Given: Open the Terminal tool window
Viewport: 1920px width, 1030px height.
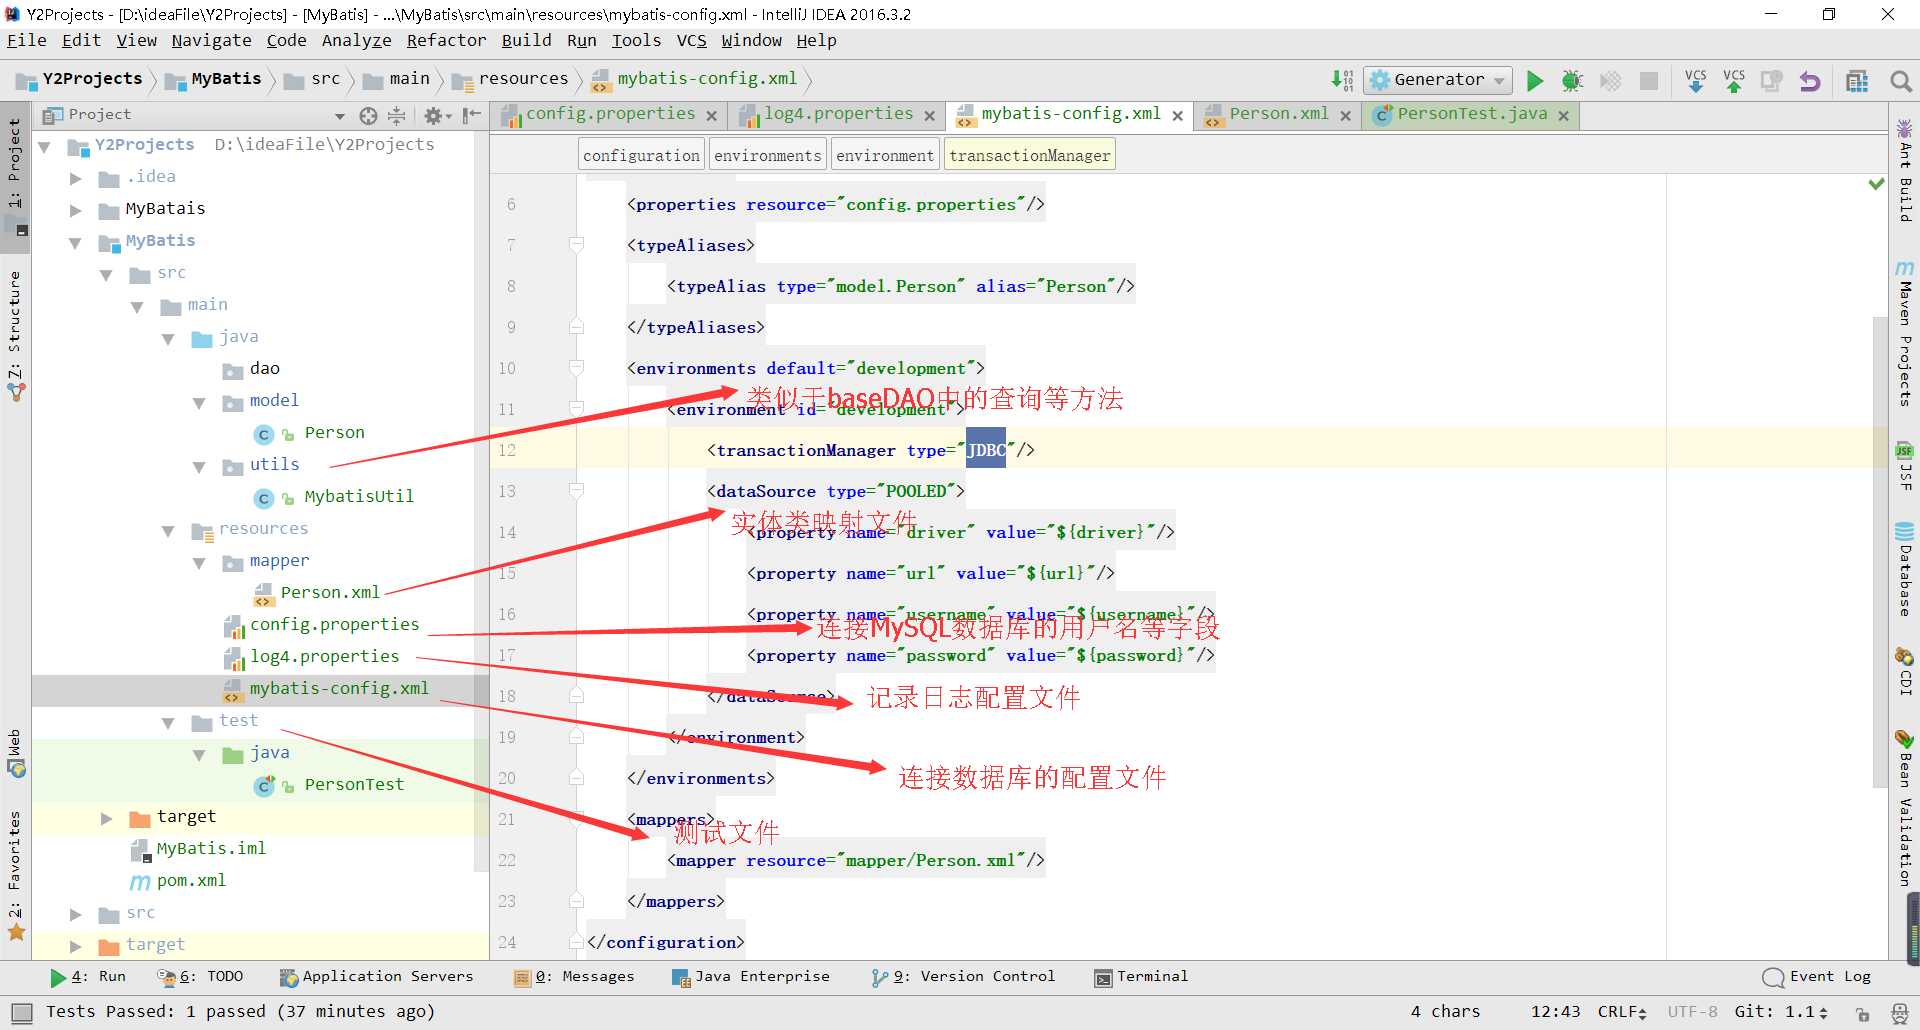Looking at the screenshot, I should pyautogui.click(x=1141, y=977).
